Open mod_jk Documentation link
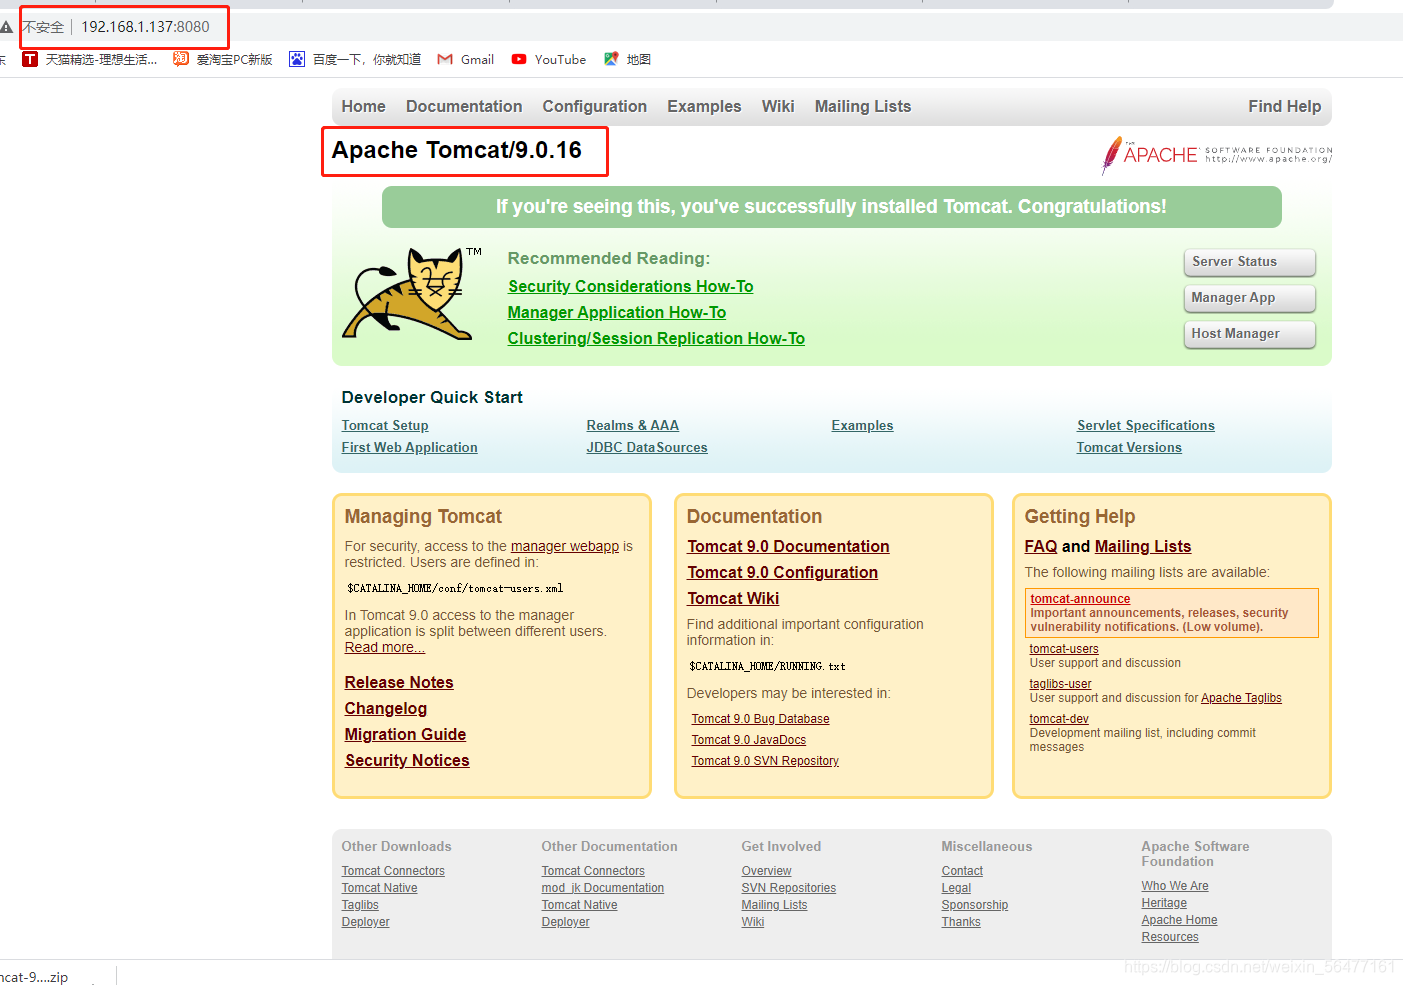Viewport: 1403px width, 985px height. [602, 888]
